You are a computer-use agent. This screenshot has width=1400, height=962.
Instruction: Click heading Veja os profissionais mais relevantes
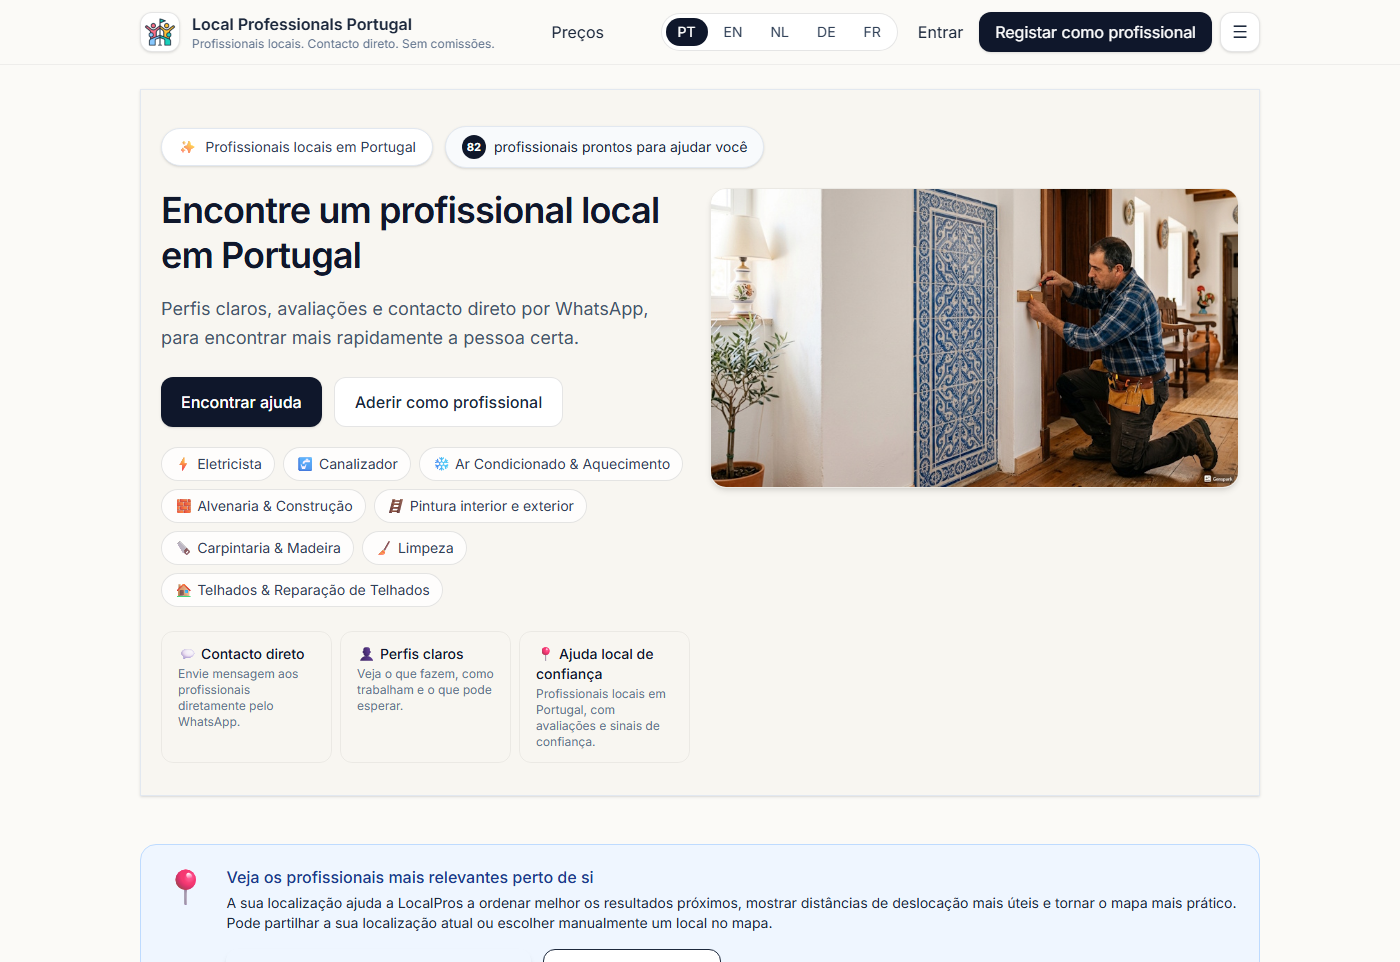tap(410, 877)
